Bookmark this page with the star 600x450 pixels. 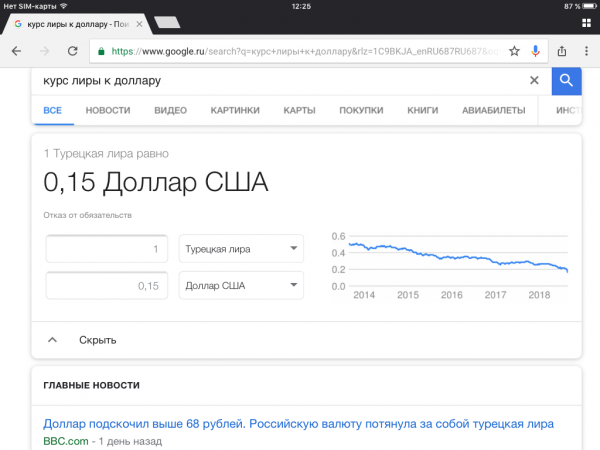(514, 50)
